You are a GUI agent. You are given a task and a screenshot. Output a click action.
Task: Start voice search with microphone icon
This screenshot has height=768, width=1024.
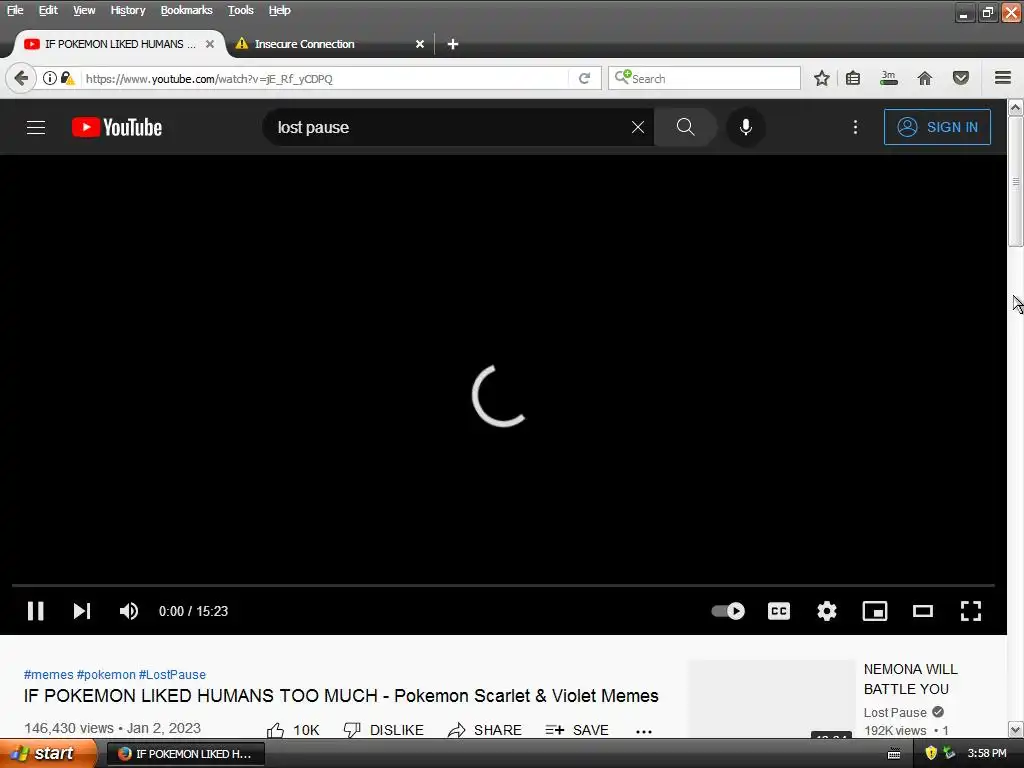point(745,127)
